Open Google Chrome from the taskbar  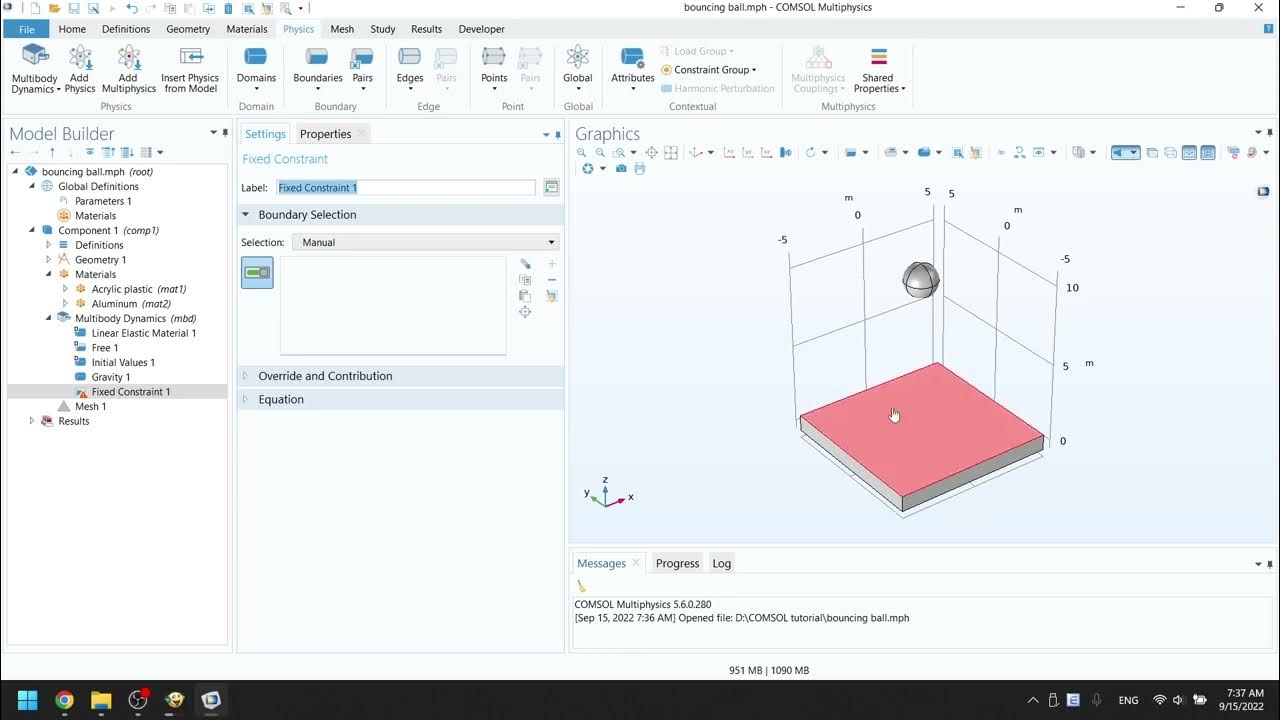coord(64,700)
